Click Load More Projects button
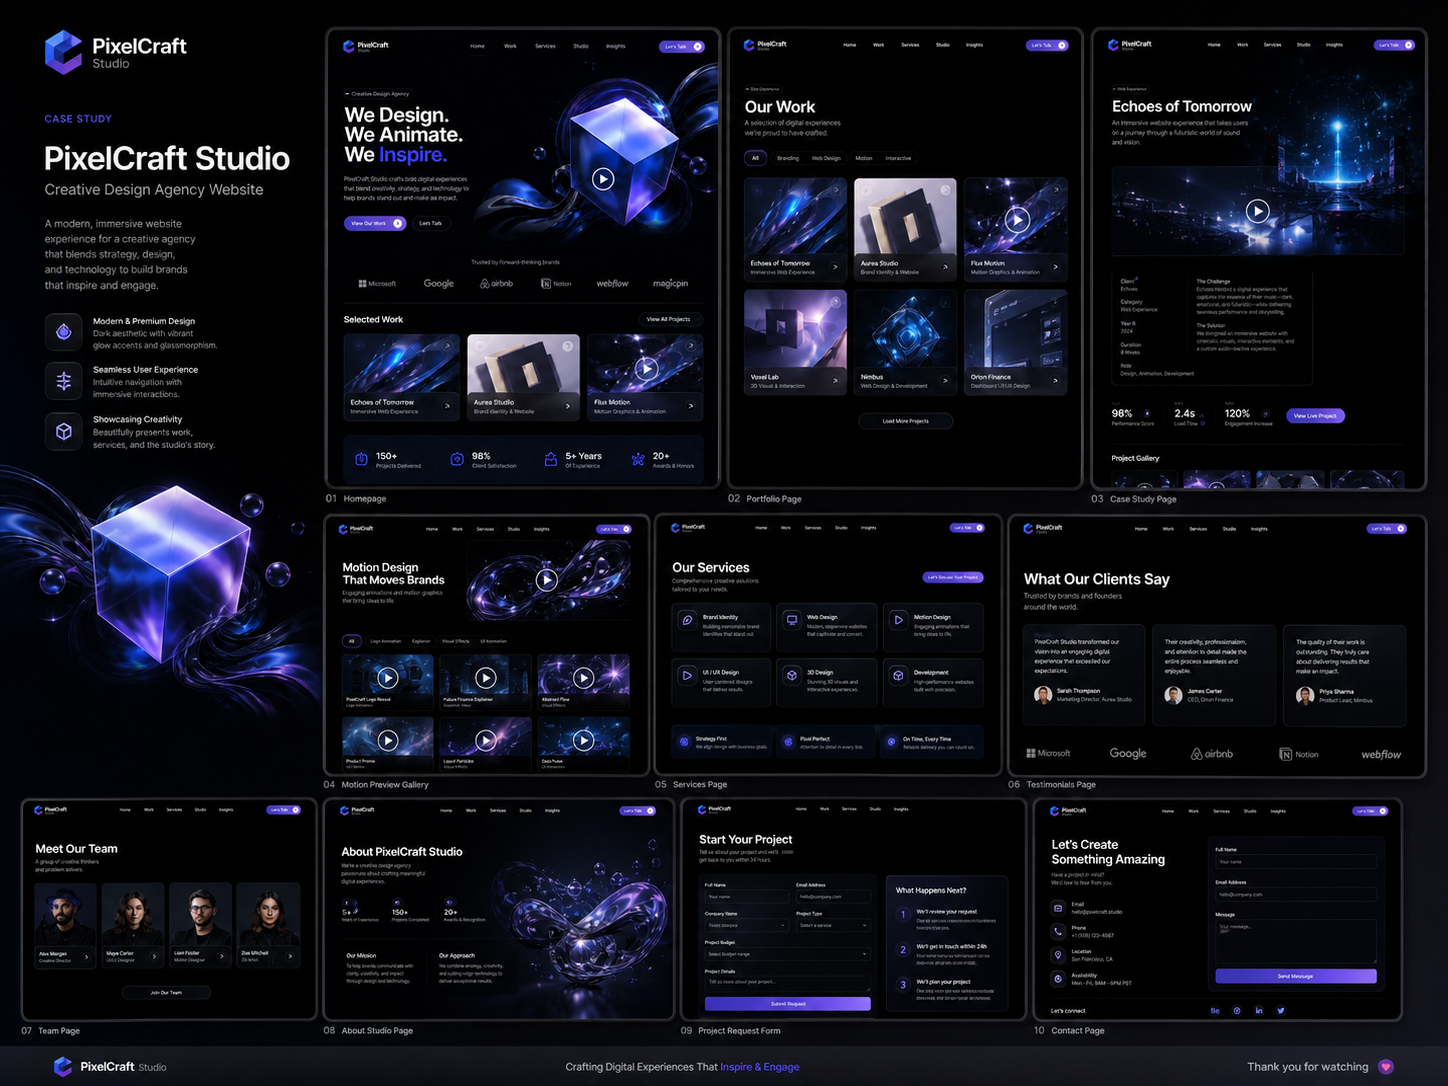Image resolution: width=1448 pixels, height=1086 pixels. pos(905,421)
